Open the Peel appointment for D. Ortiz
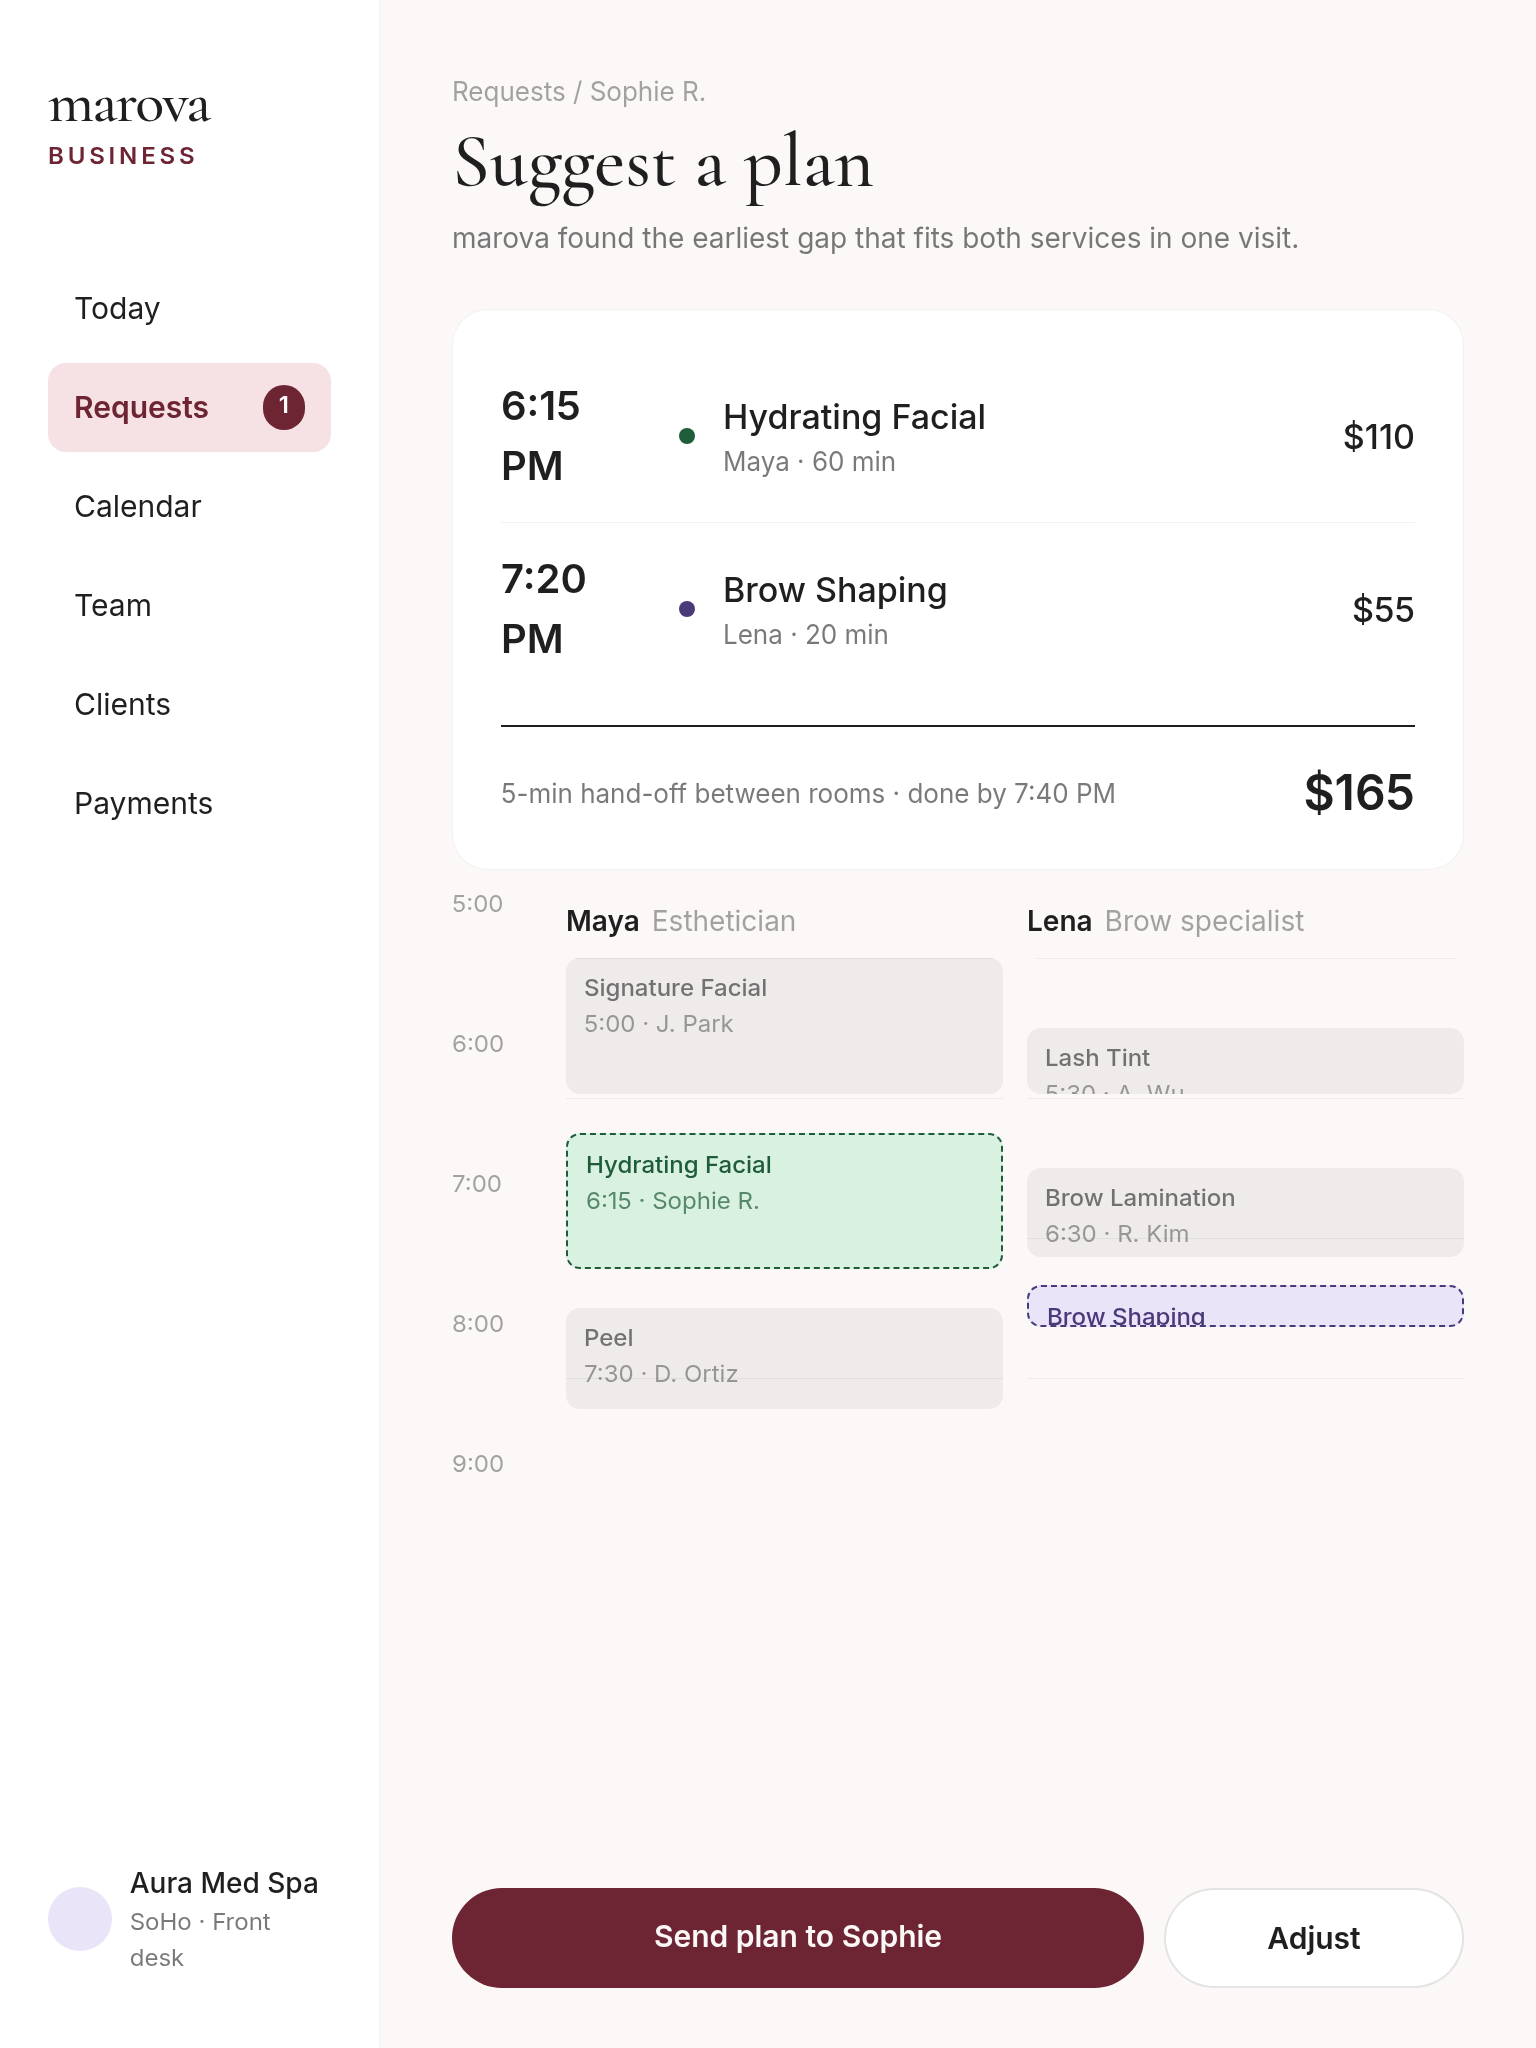 coord(784,1358)
